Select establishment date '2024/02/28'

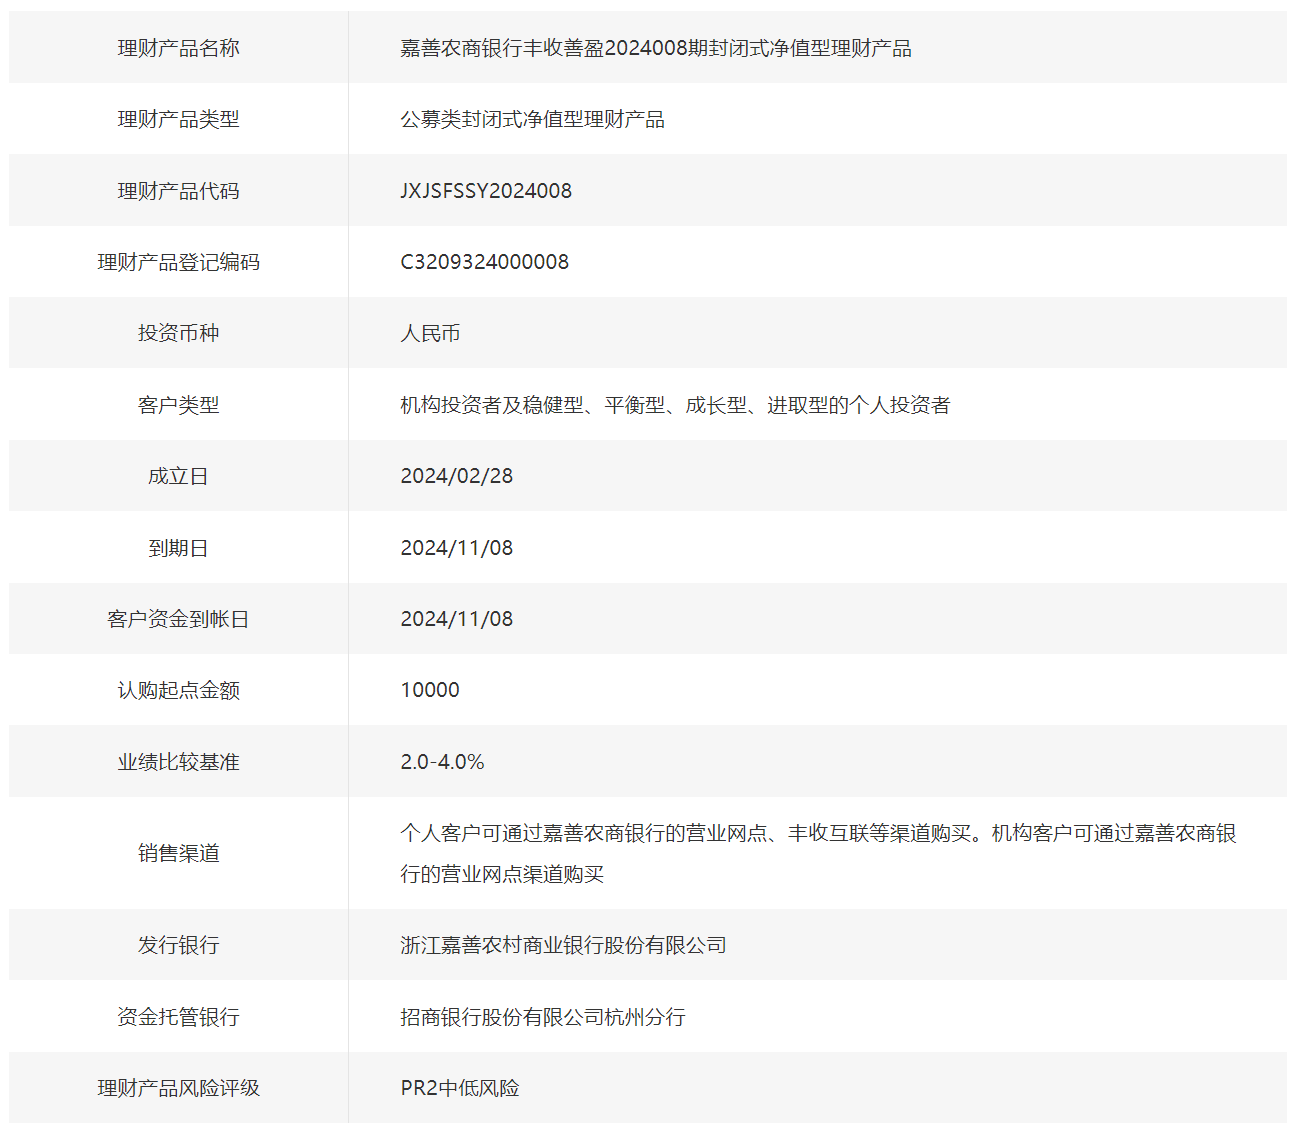(456, 476)
